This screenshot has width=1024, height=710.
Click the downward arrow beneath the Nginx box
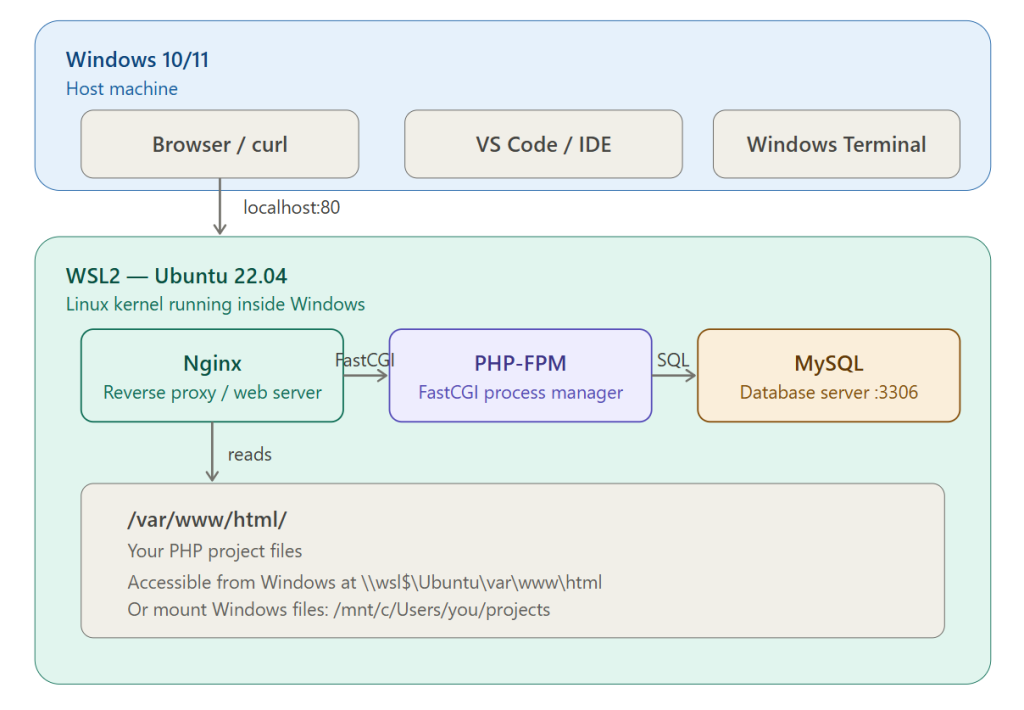coord(212,452)
